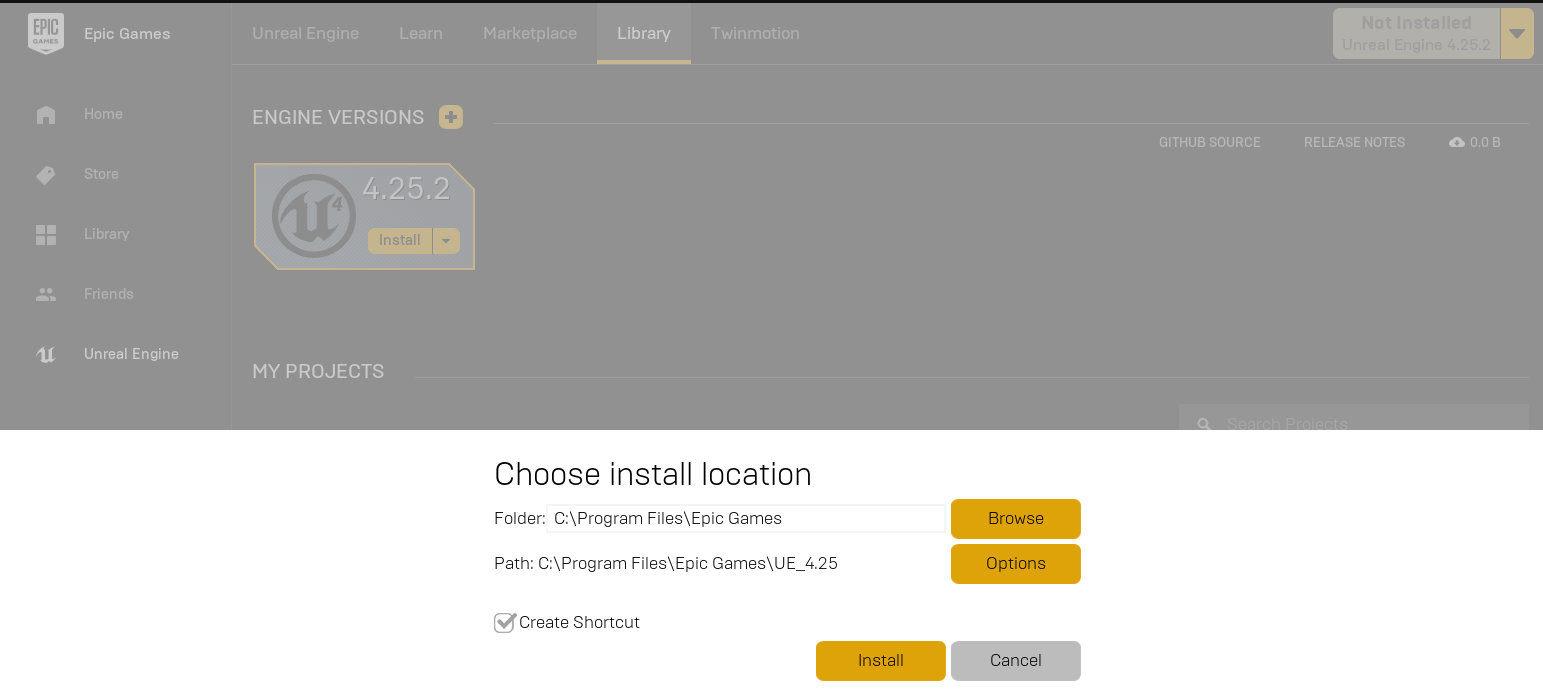Click the UE4 logo on the 4.25.2 tile

pyautogui.click(x=313, y=215)
